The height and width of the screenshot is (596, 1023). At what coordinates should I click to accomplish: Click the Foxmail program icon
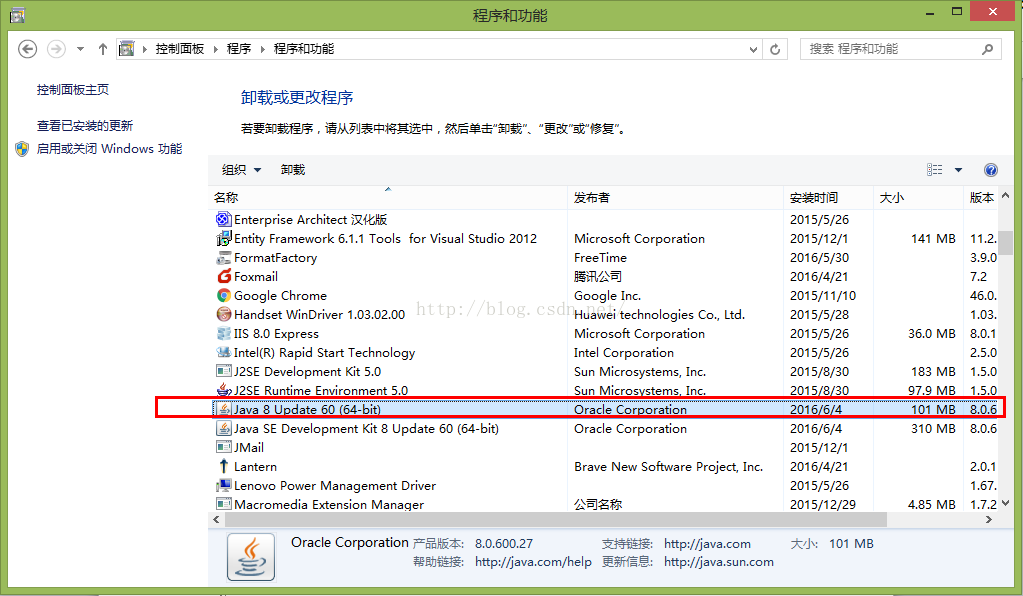223,276
